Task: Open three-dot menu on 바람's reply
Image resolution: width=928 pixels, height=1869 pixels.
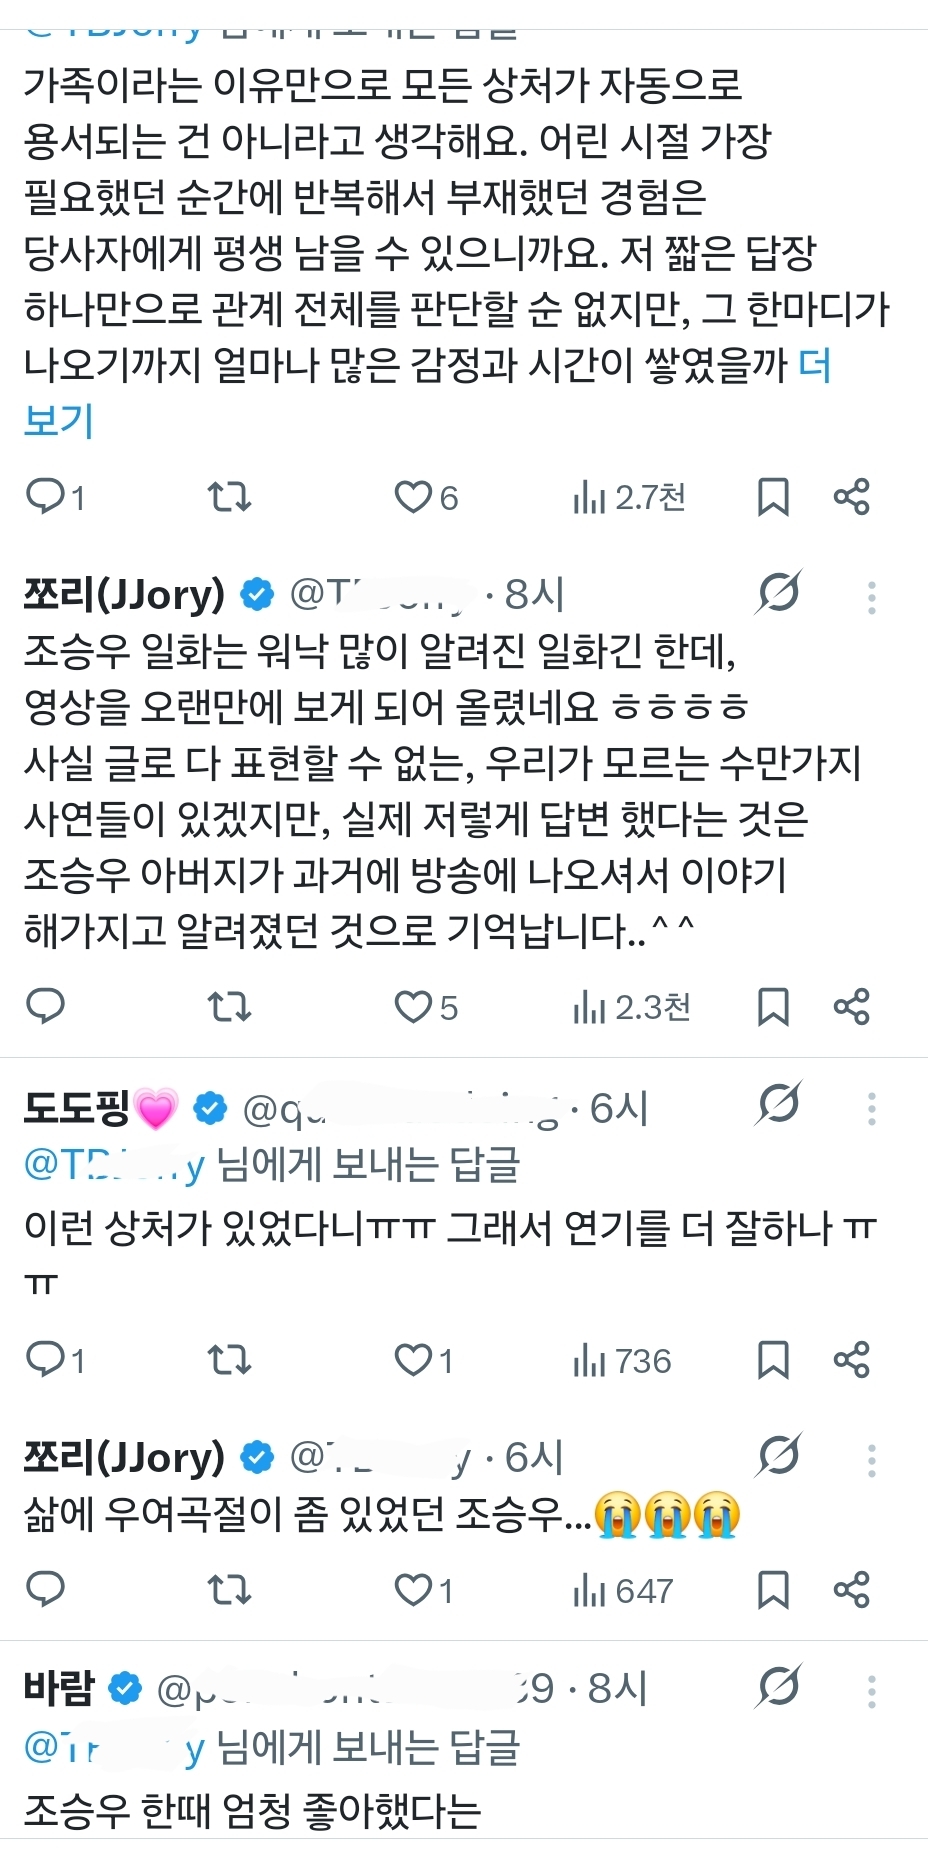Action: pyautogui.click(x=872, y=1691)
